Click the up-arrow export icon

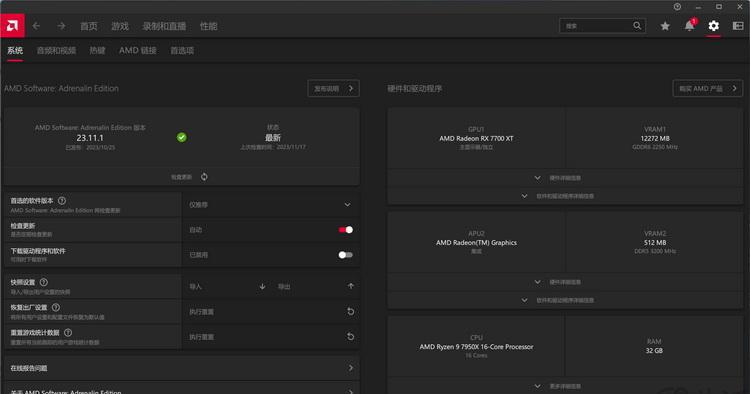[351, 286]
